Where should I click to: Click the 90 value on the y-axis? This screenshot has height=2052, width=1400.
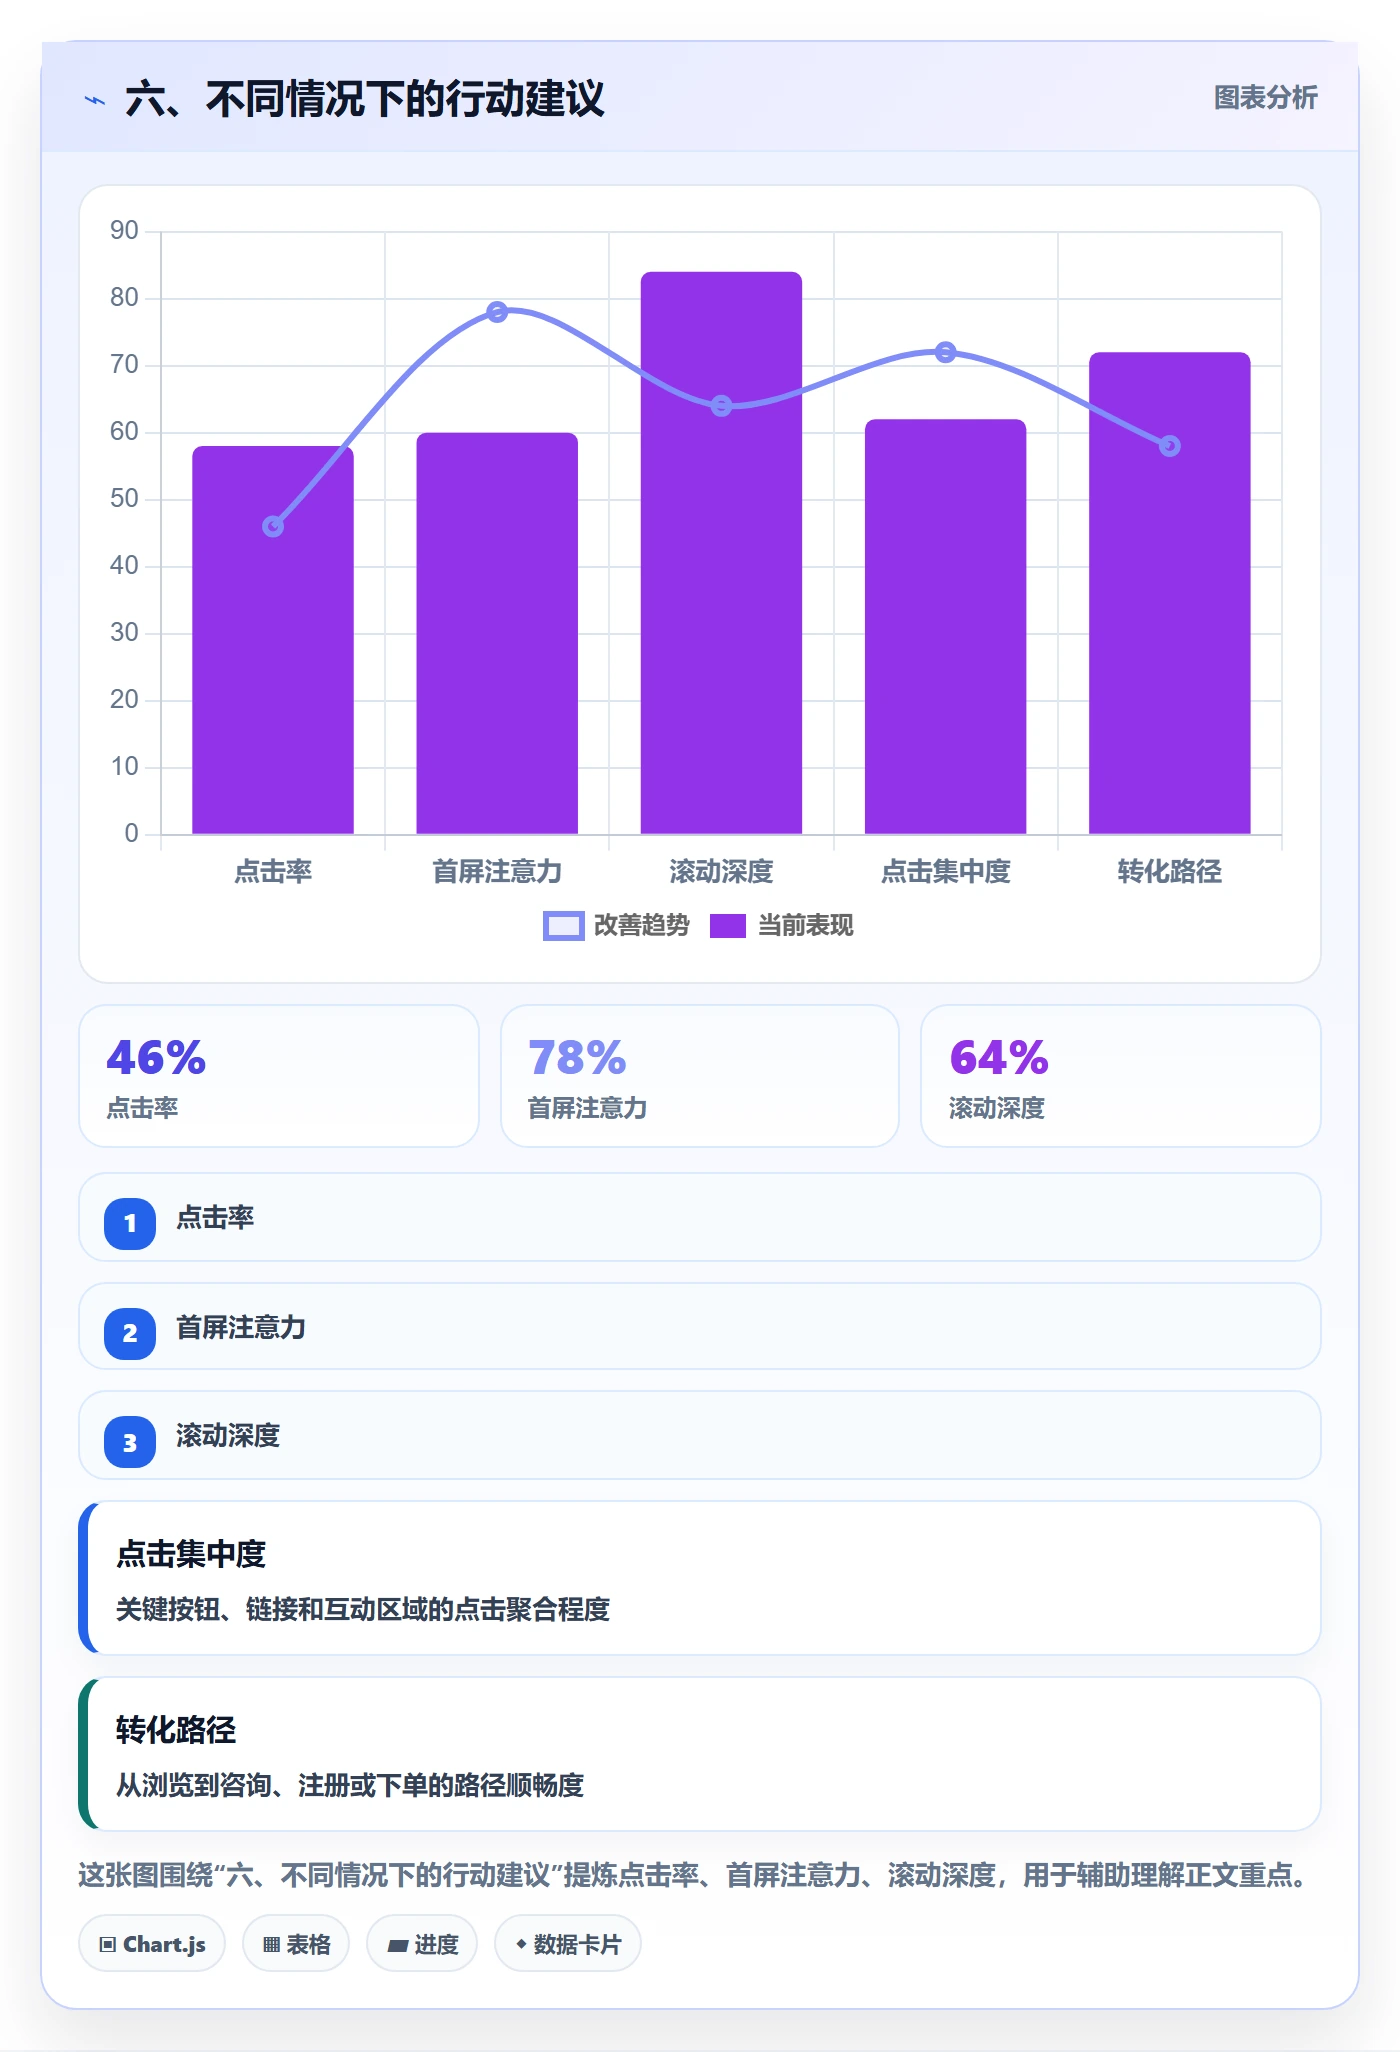(124, 231)
